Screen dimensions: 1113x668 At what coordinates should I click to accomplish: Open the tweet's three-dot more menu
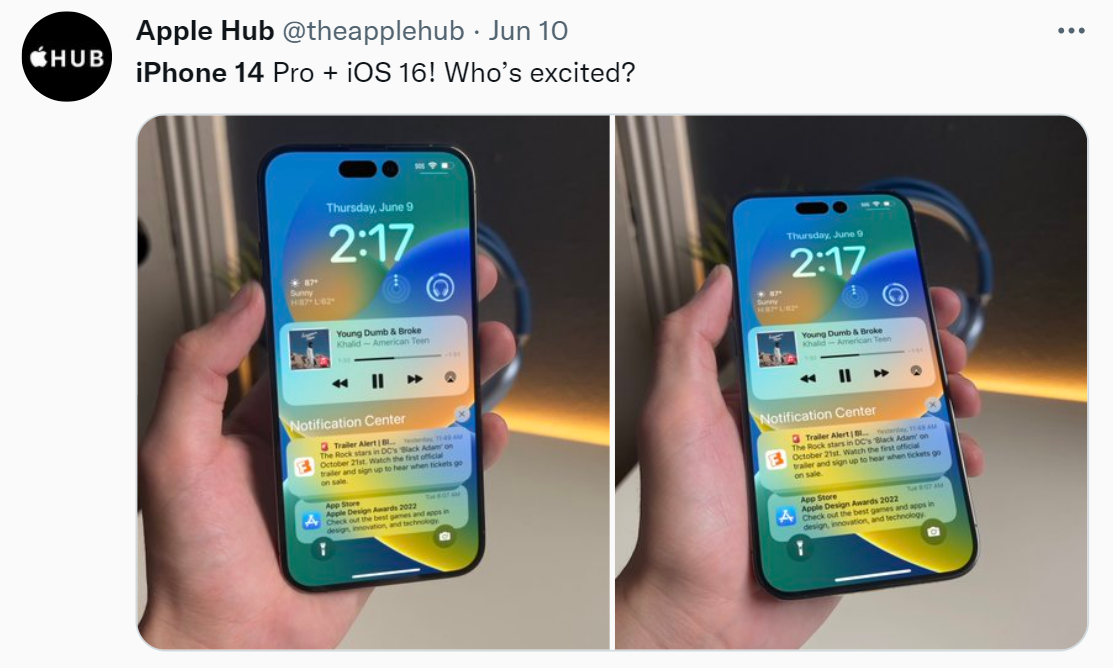tap(1071, 31)
